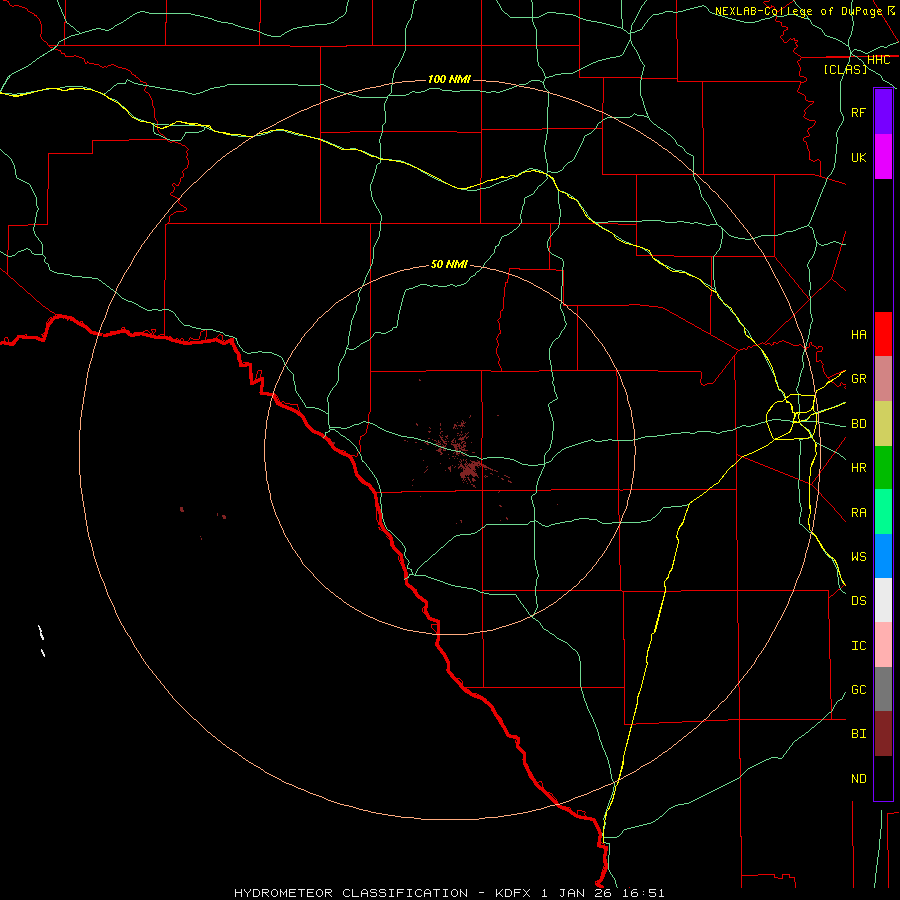Click the "GR" legend label
The width and height of the screenshot is (900, 900).
pos(859,379)
